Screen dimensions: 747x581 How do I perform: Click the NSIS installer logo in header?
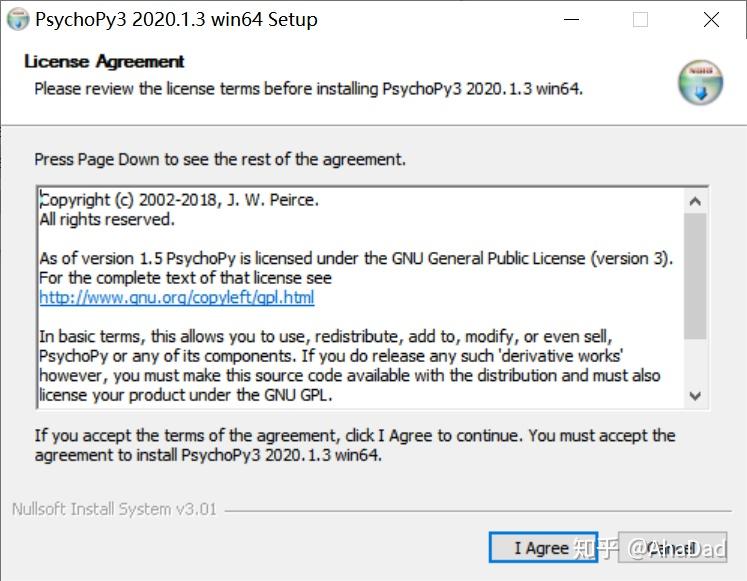[x=699, y=83]
